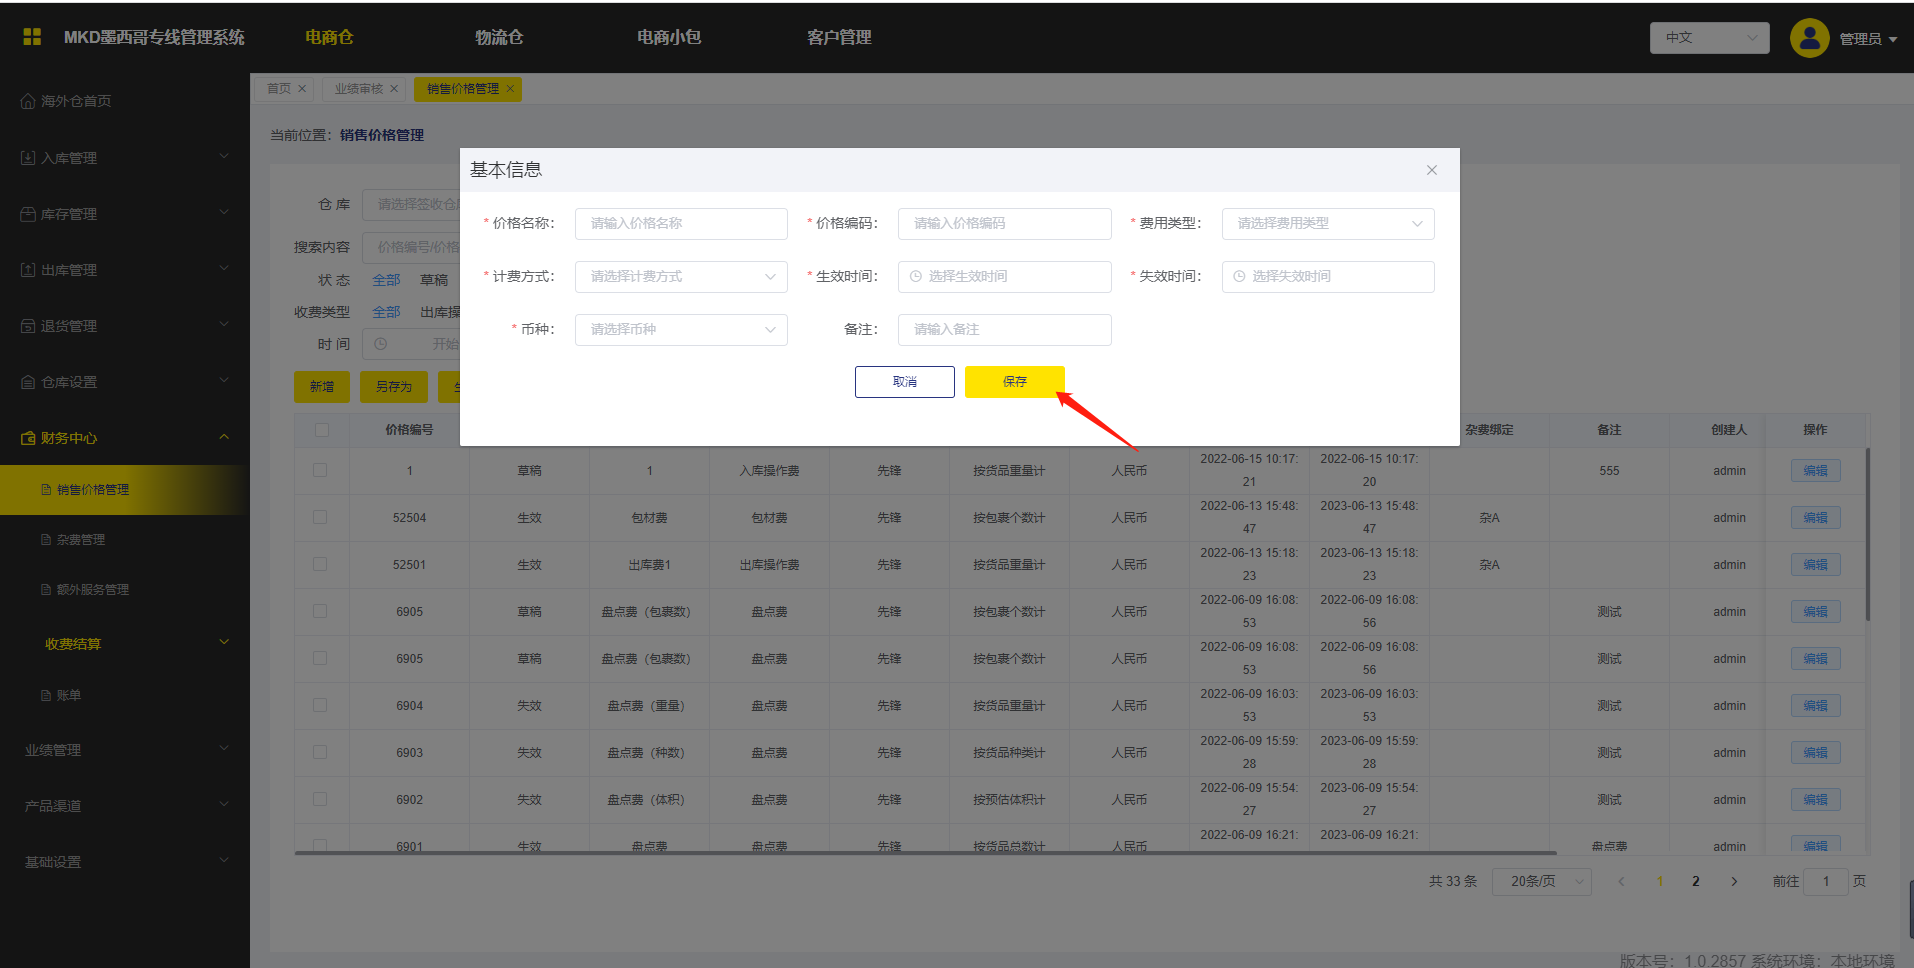Viewport: 1914px width, 968px height.
Task: Check the checkbox for row 52501
Action: tap(320, 565)
